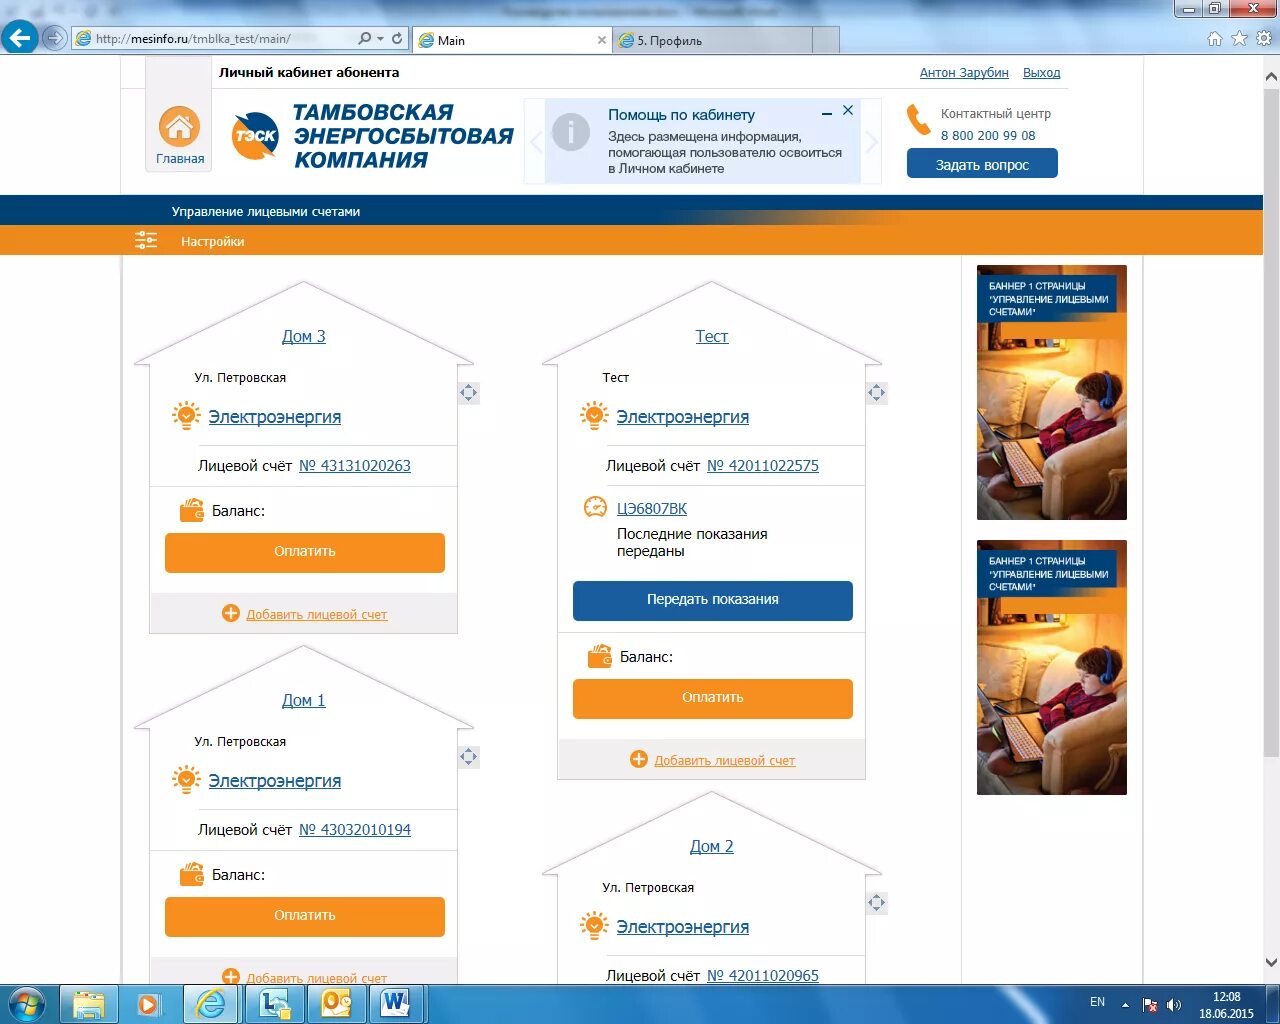Click the wallet icon by Баланс in Дом 3
Image resolution: width=1280 pixels, height=1024 pixels.
point(191,511)
